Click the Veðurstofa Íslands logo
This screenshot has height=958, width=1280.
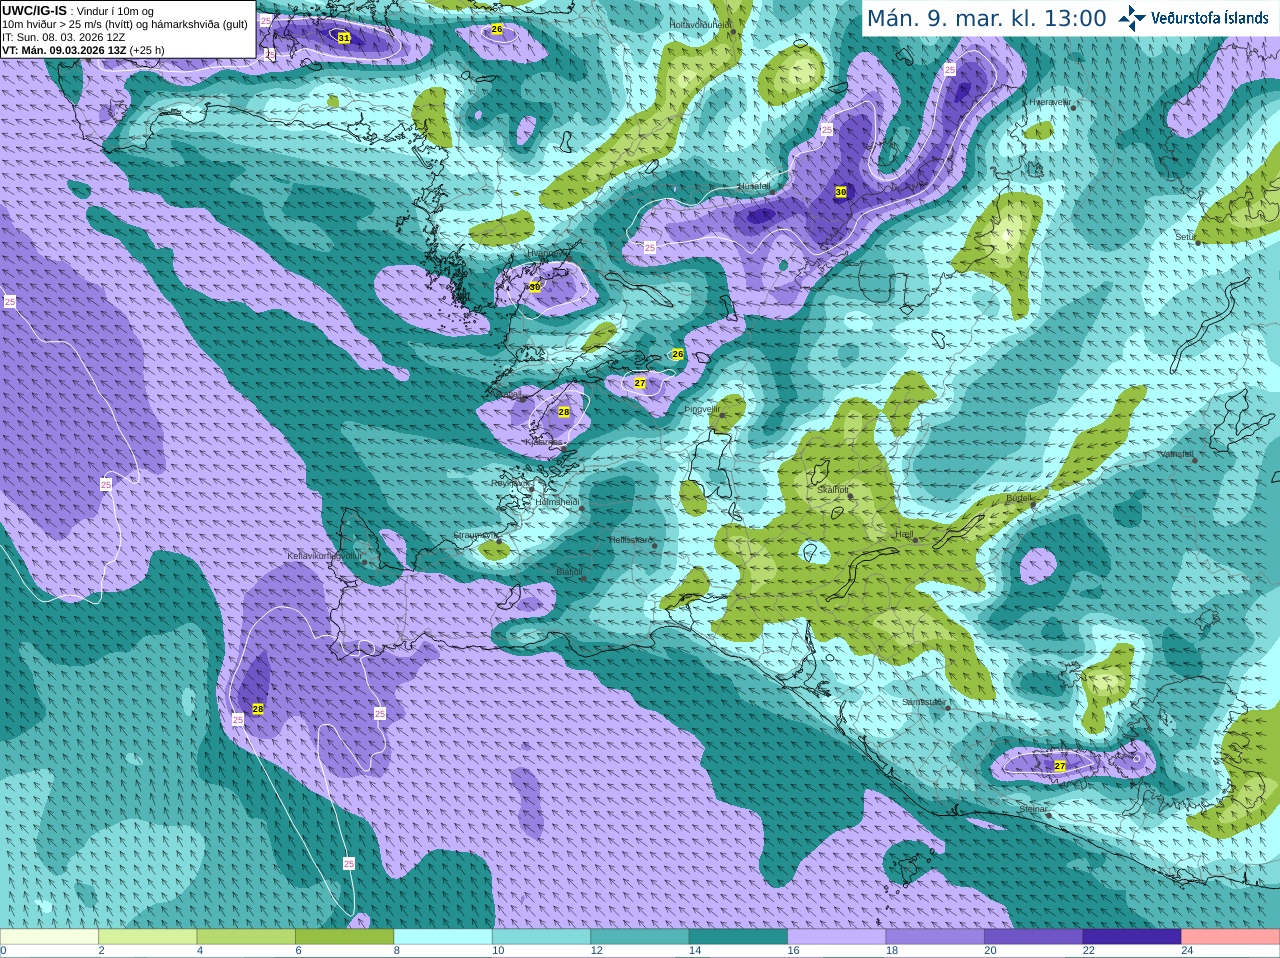(x=1193, y=18)
